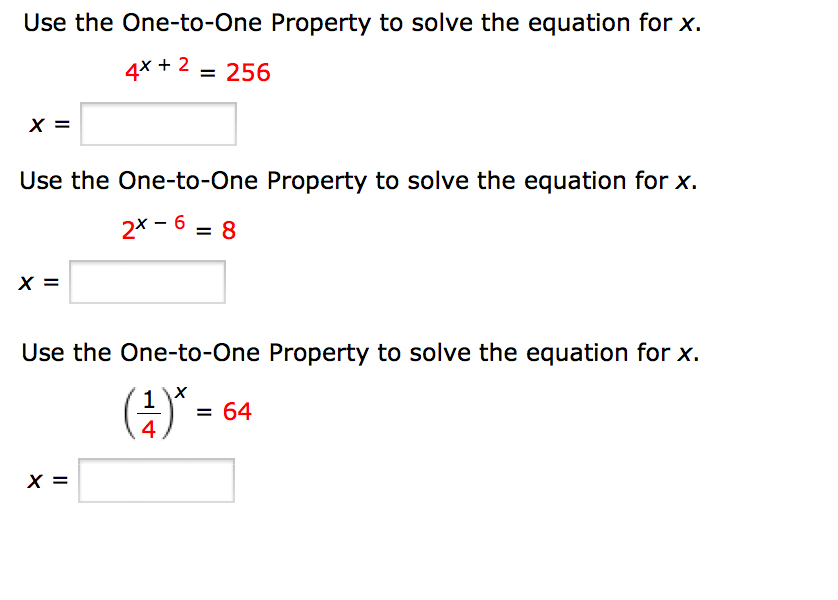Click the second One-to-One Property instruction
This screenshot has height=600, width=838.
(x=360, y=180)
